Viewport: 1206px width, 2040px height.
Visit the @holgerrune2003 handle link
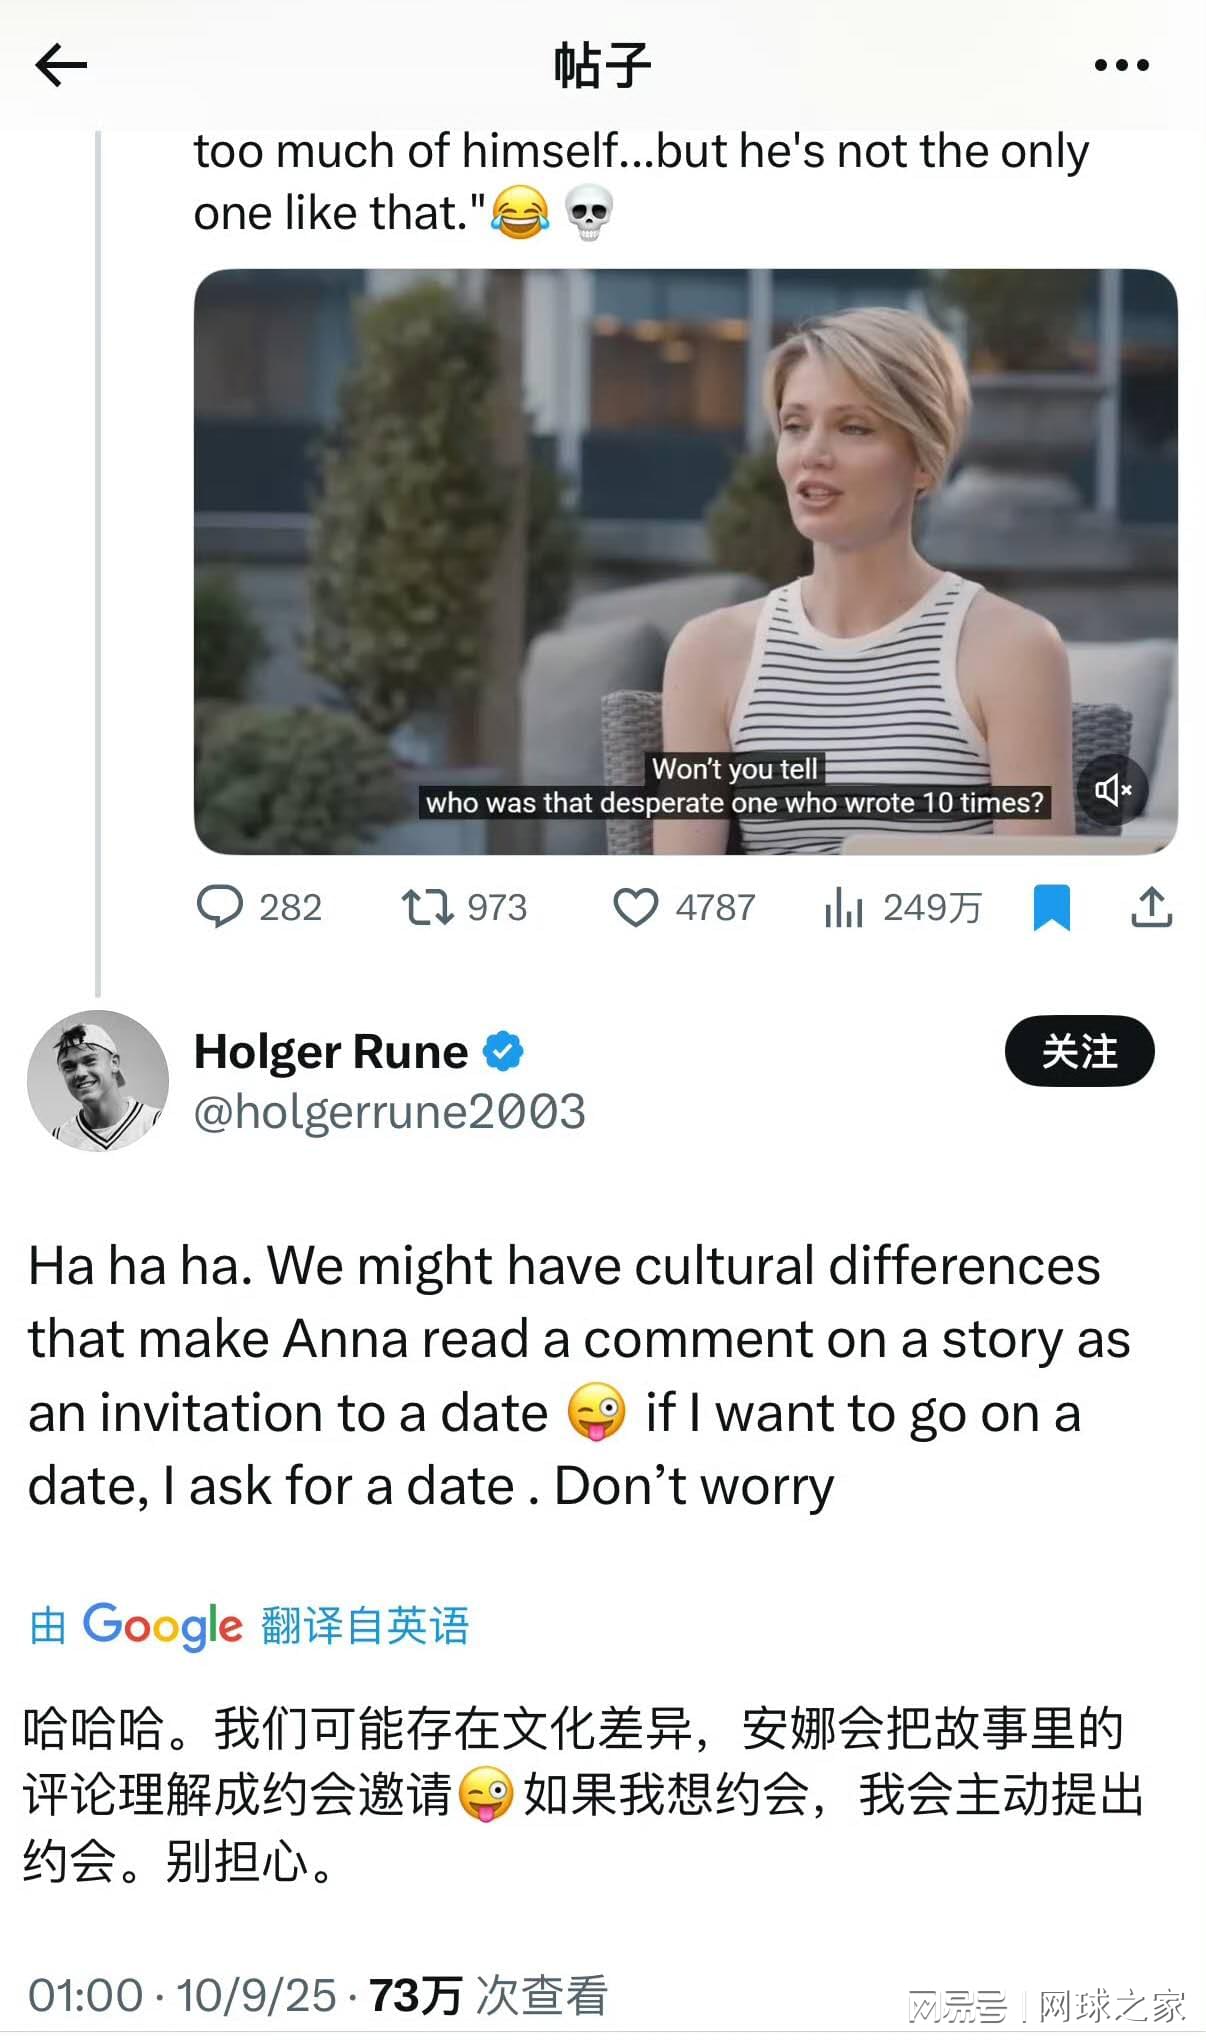click(389, 1112)
